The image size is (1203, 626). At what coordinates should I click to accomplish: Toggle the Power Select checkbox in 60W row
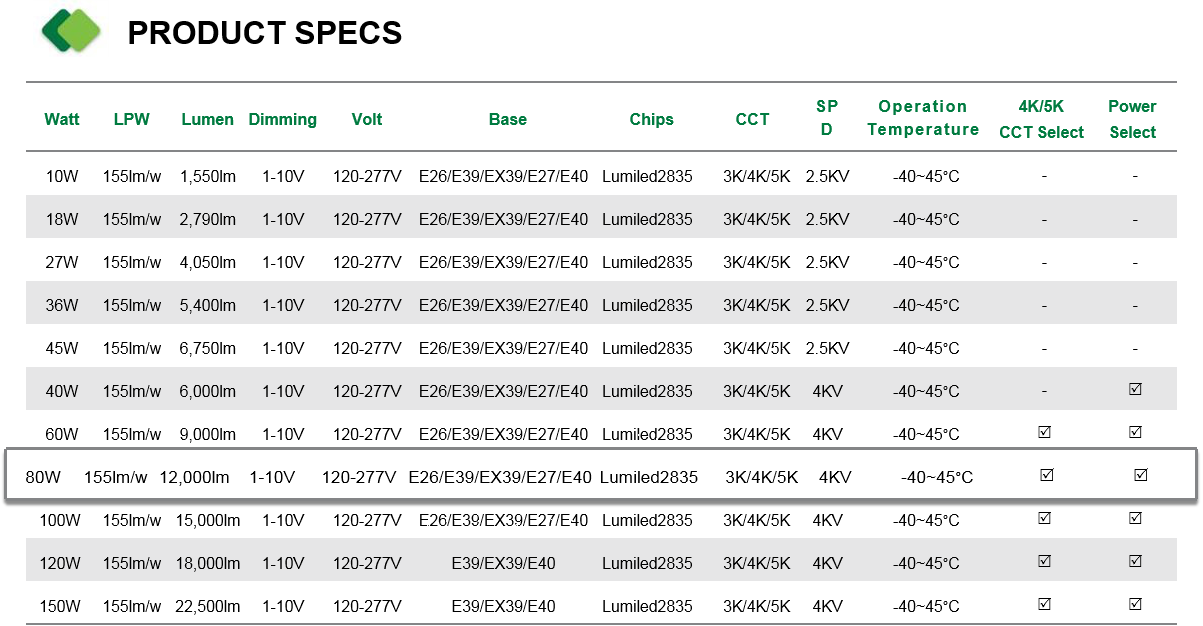[x=1135, y=433]
